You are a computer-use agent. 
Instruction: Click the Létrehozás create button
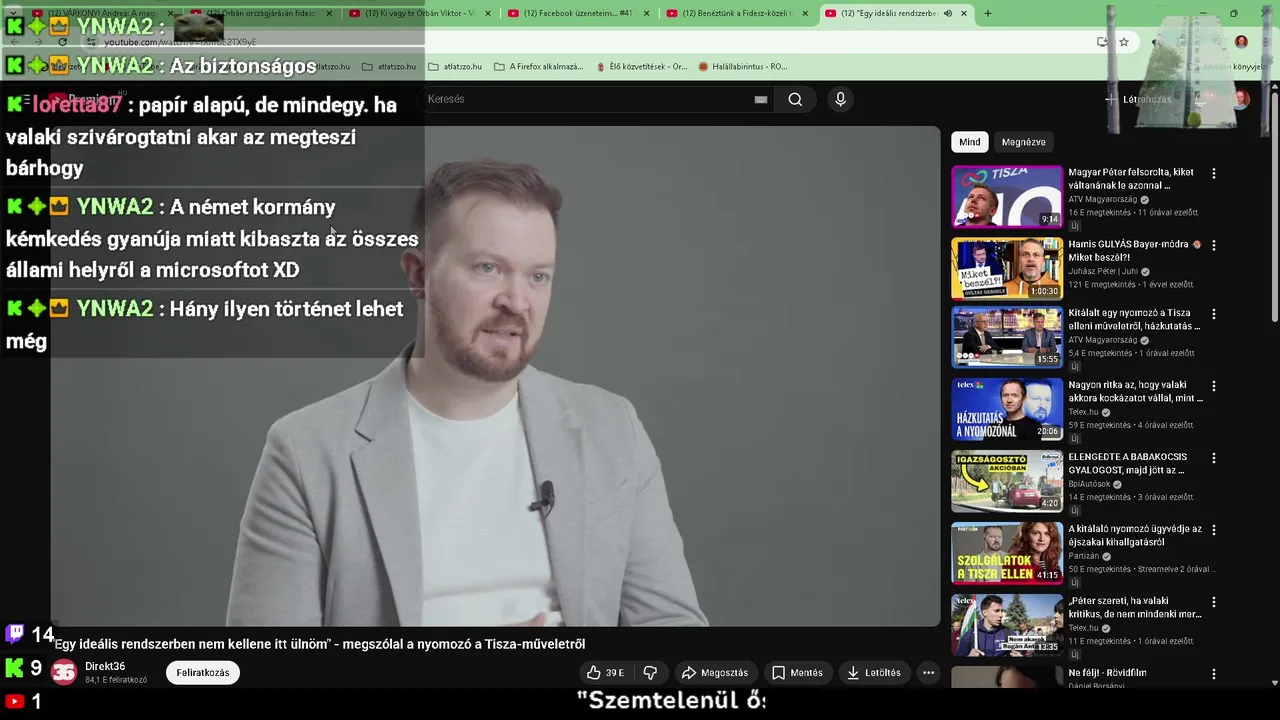coord(1138,99)
